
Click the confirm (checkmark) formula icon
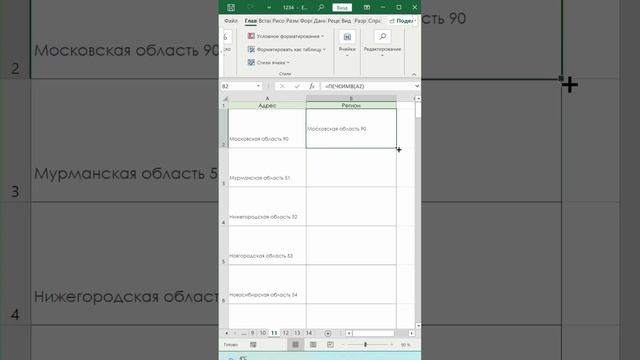pyautogui.click(x=297, y=86)
